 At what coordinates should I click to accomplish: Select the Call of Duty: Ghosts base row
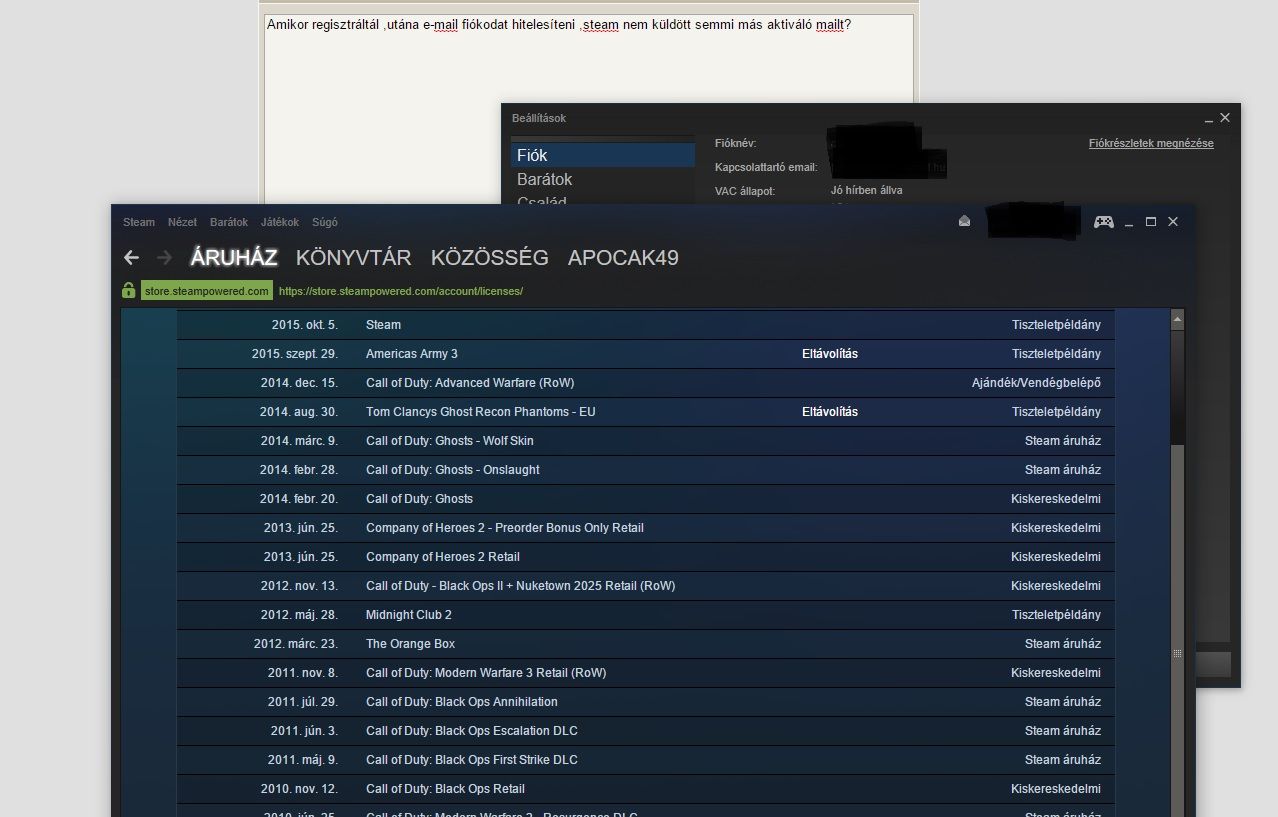(645, 499)
